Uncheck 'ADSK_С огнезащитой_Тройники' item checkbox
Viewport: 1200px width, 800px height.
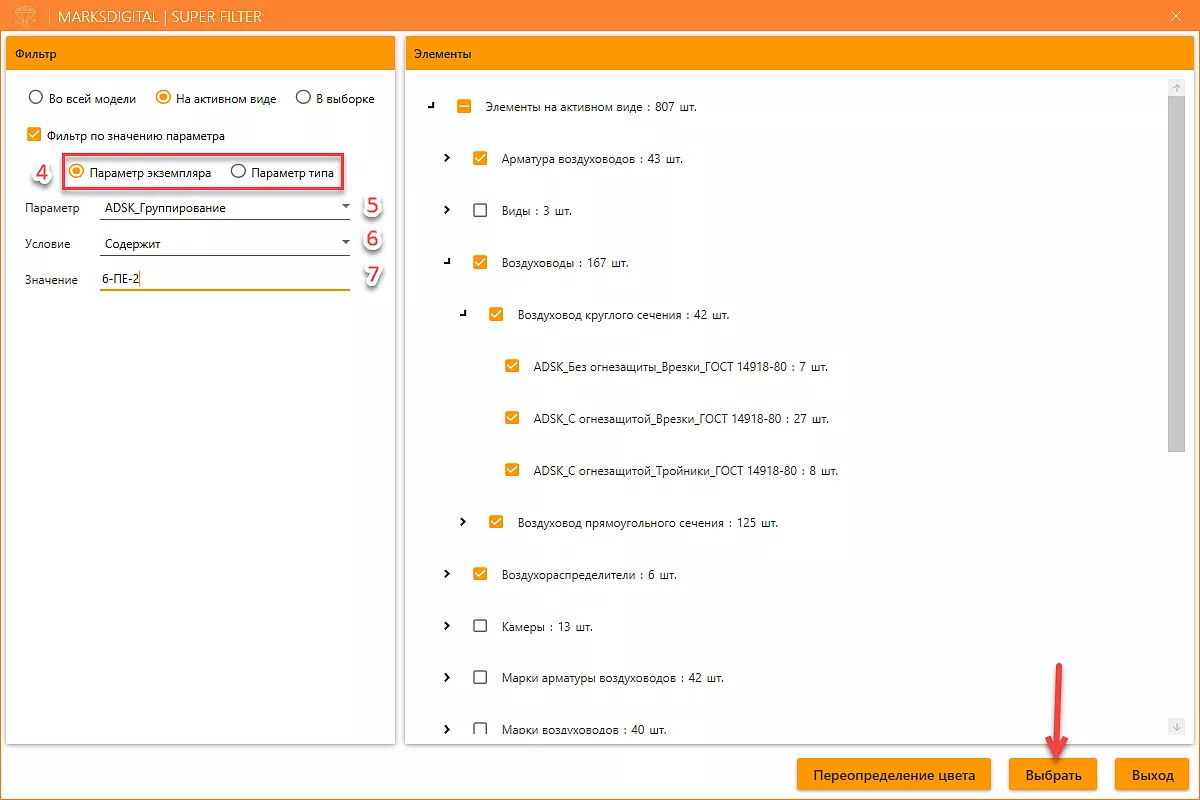point(512,470)
